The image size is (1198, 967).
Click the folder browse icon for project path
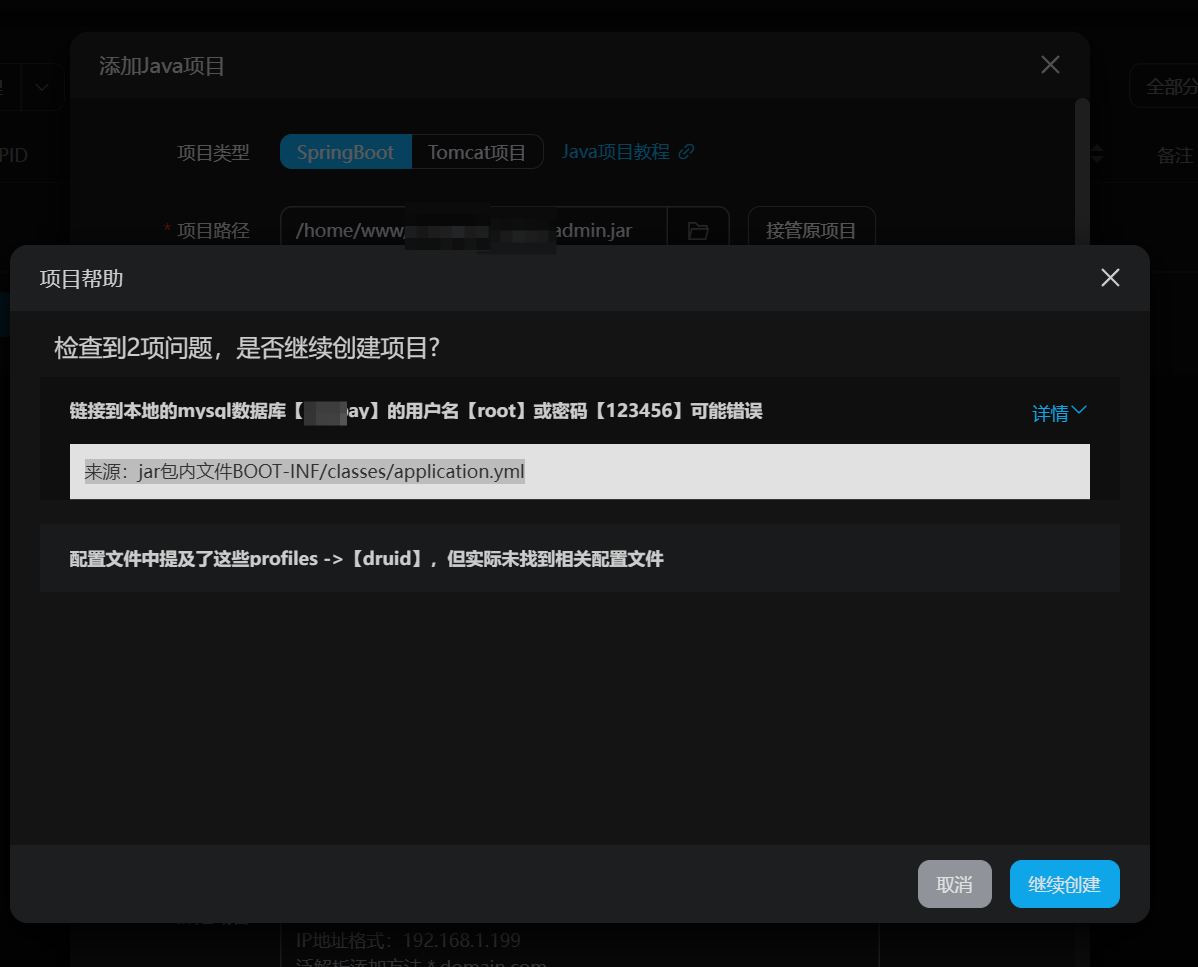[x=698, y=231]
